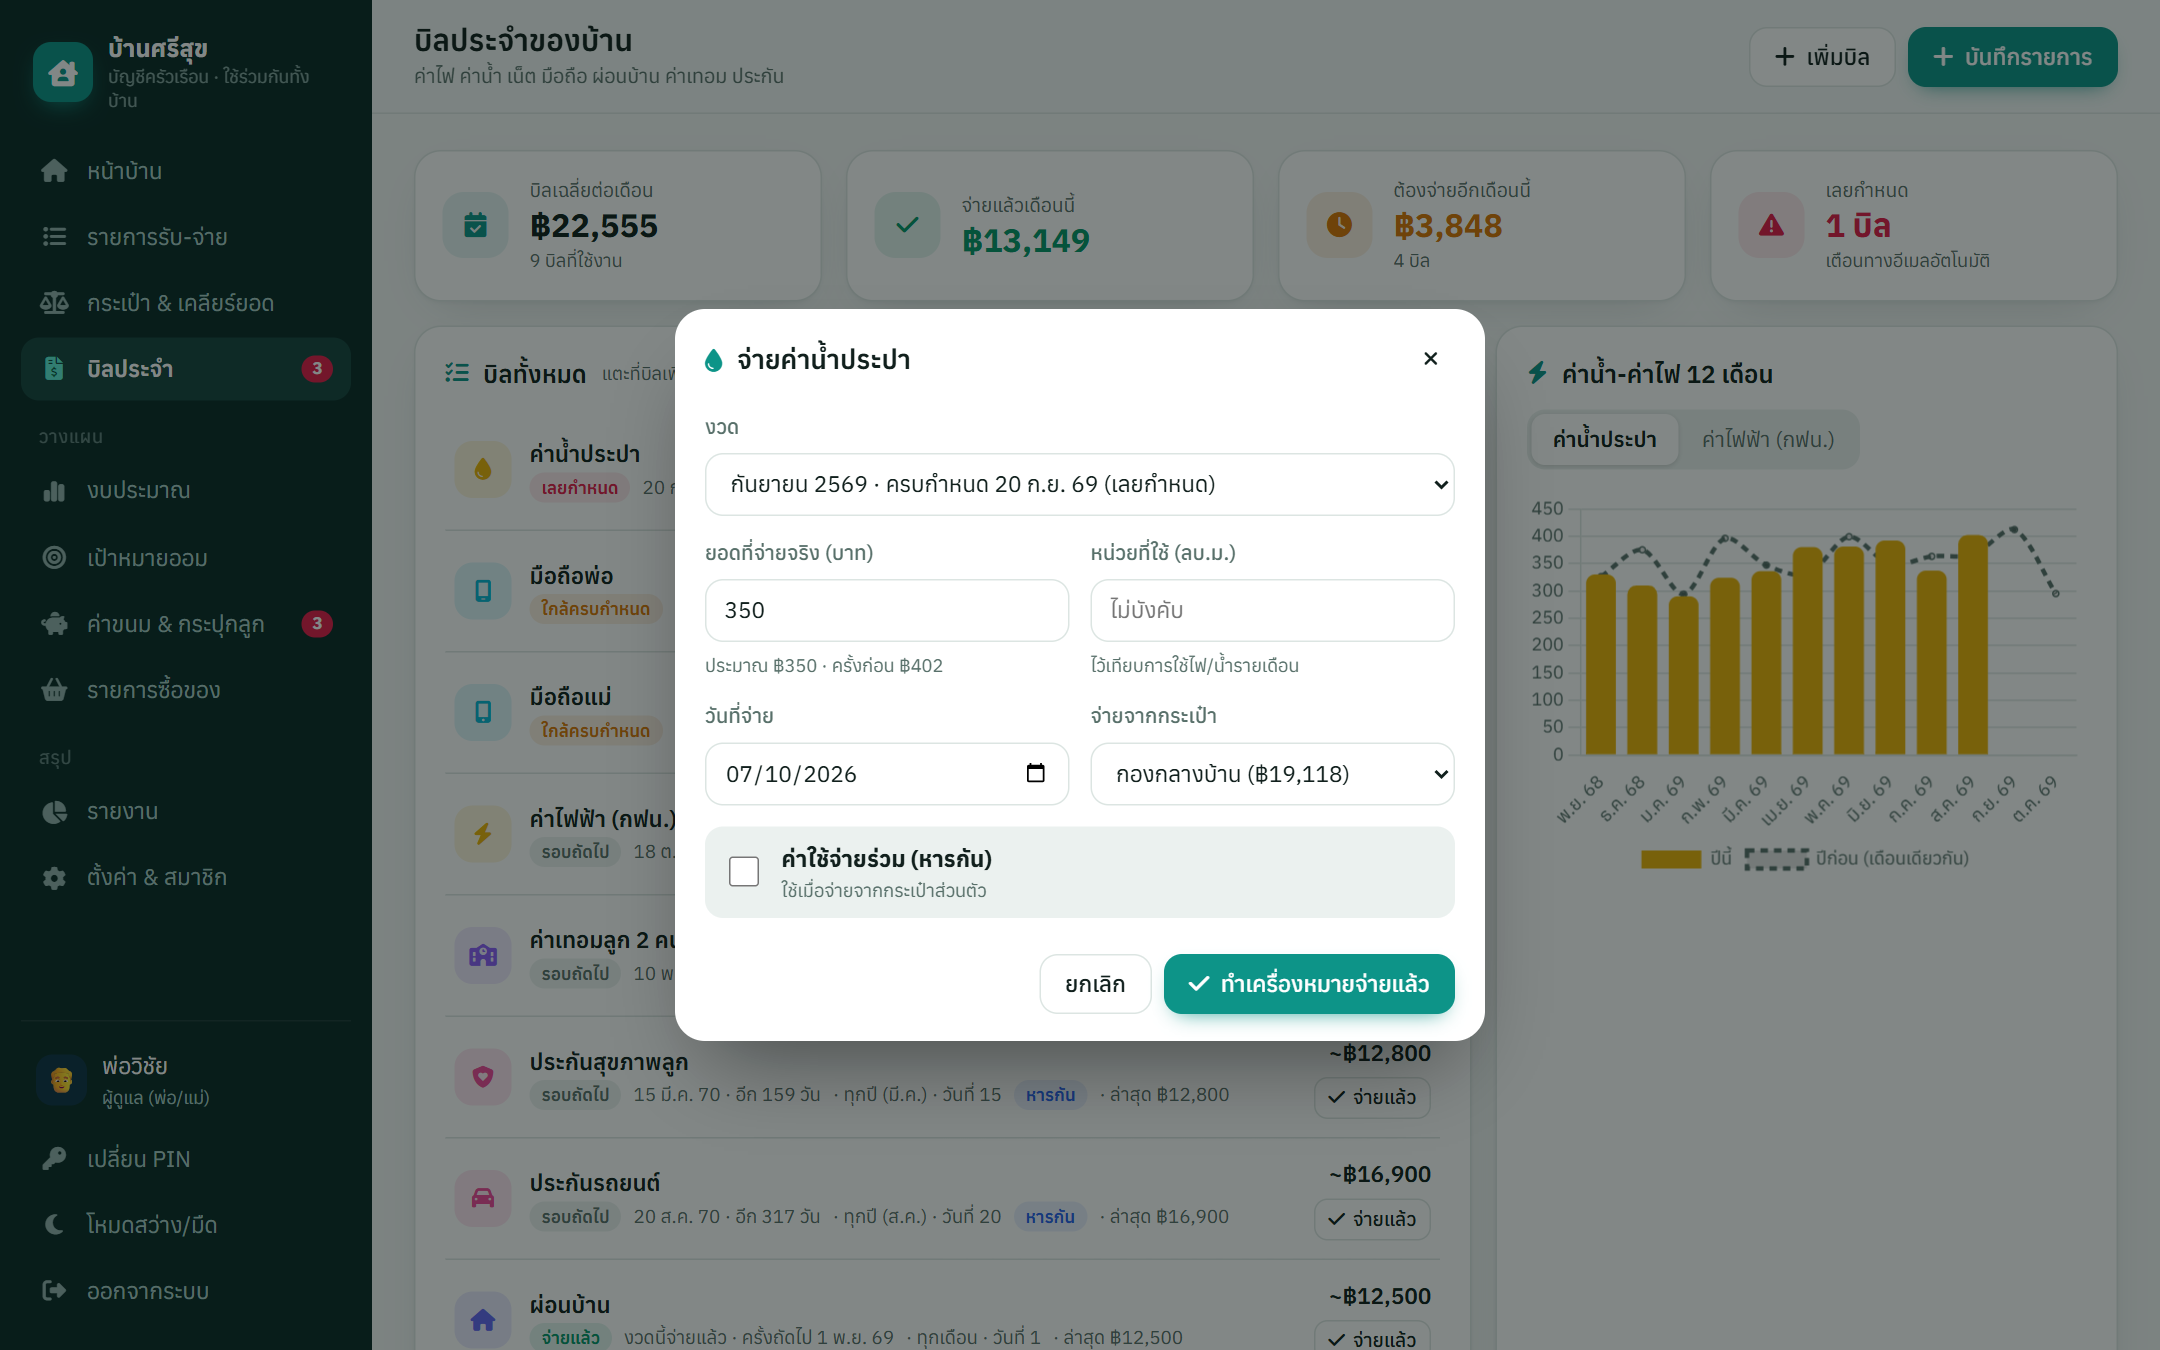Click พ่อวิชัย user profile avatar
The width and height of the screenshot is (2160, 1350).
click(x=61, y=1080)
